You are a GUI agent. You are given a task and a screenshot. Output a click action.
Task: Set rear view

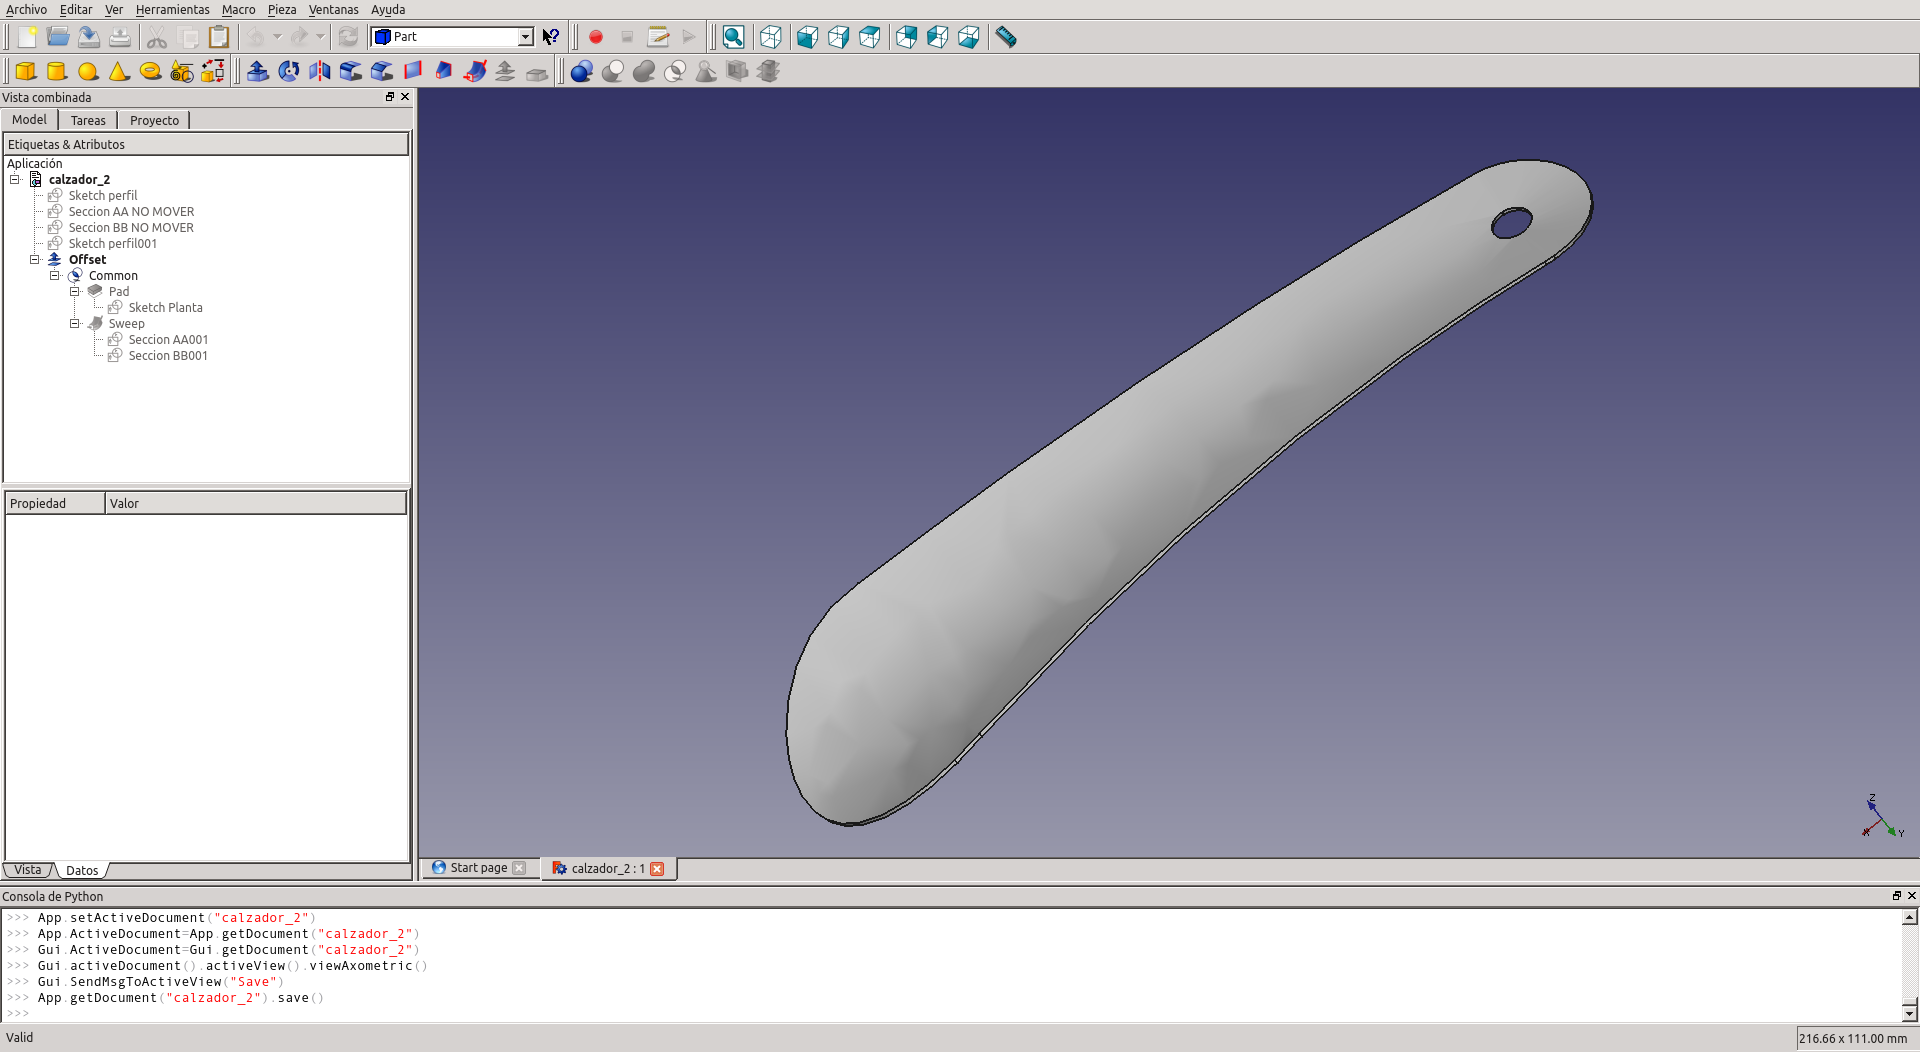[x=906, y=37]
